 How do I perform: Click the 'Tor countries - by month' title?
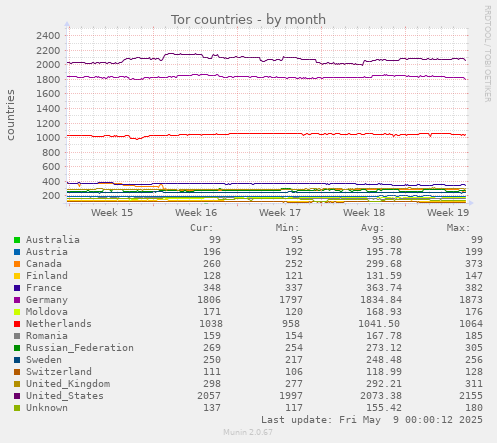coord(248,20)
